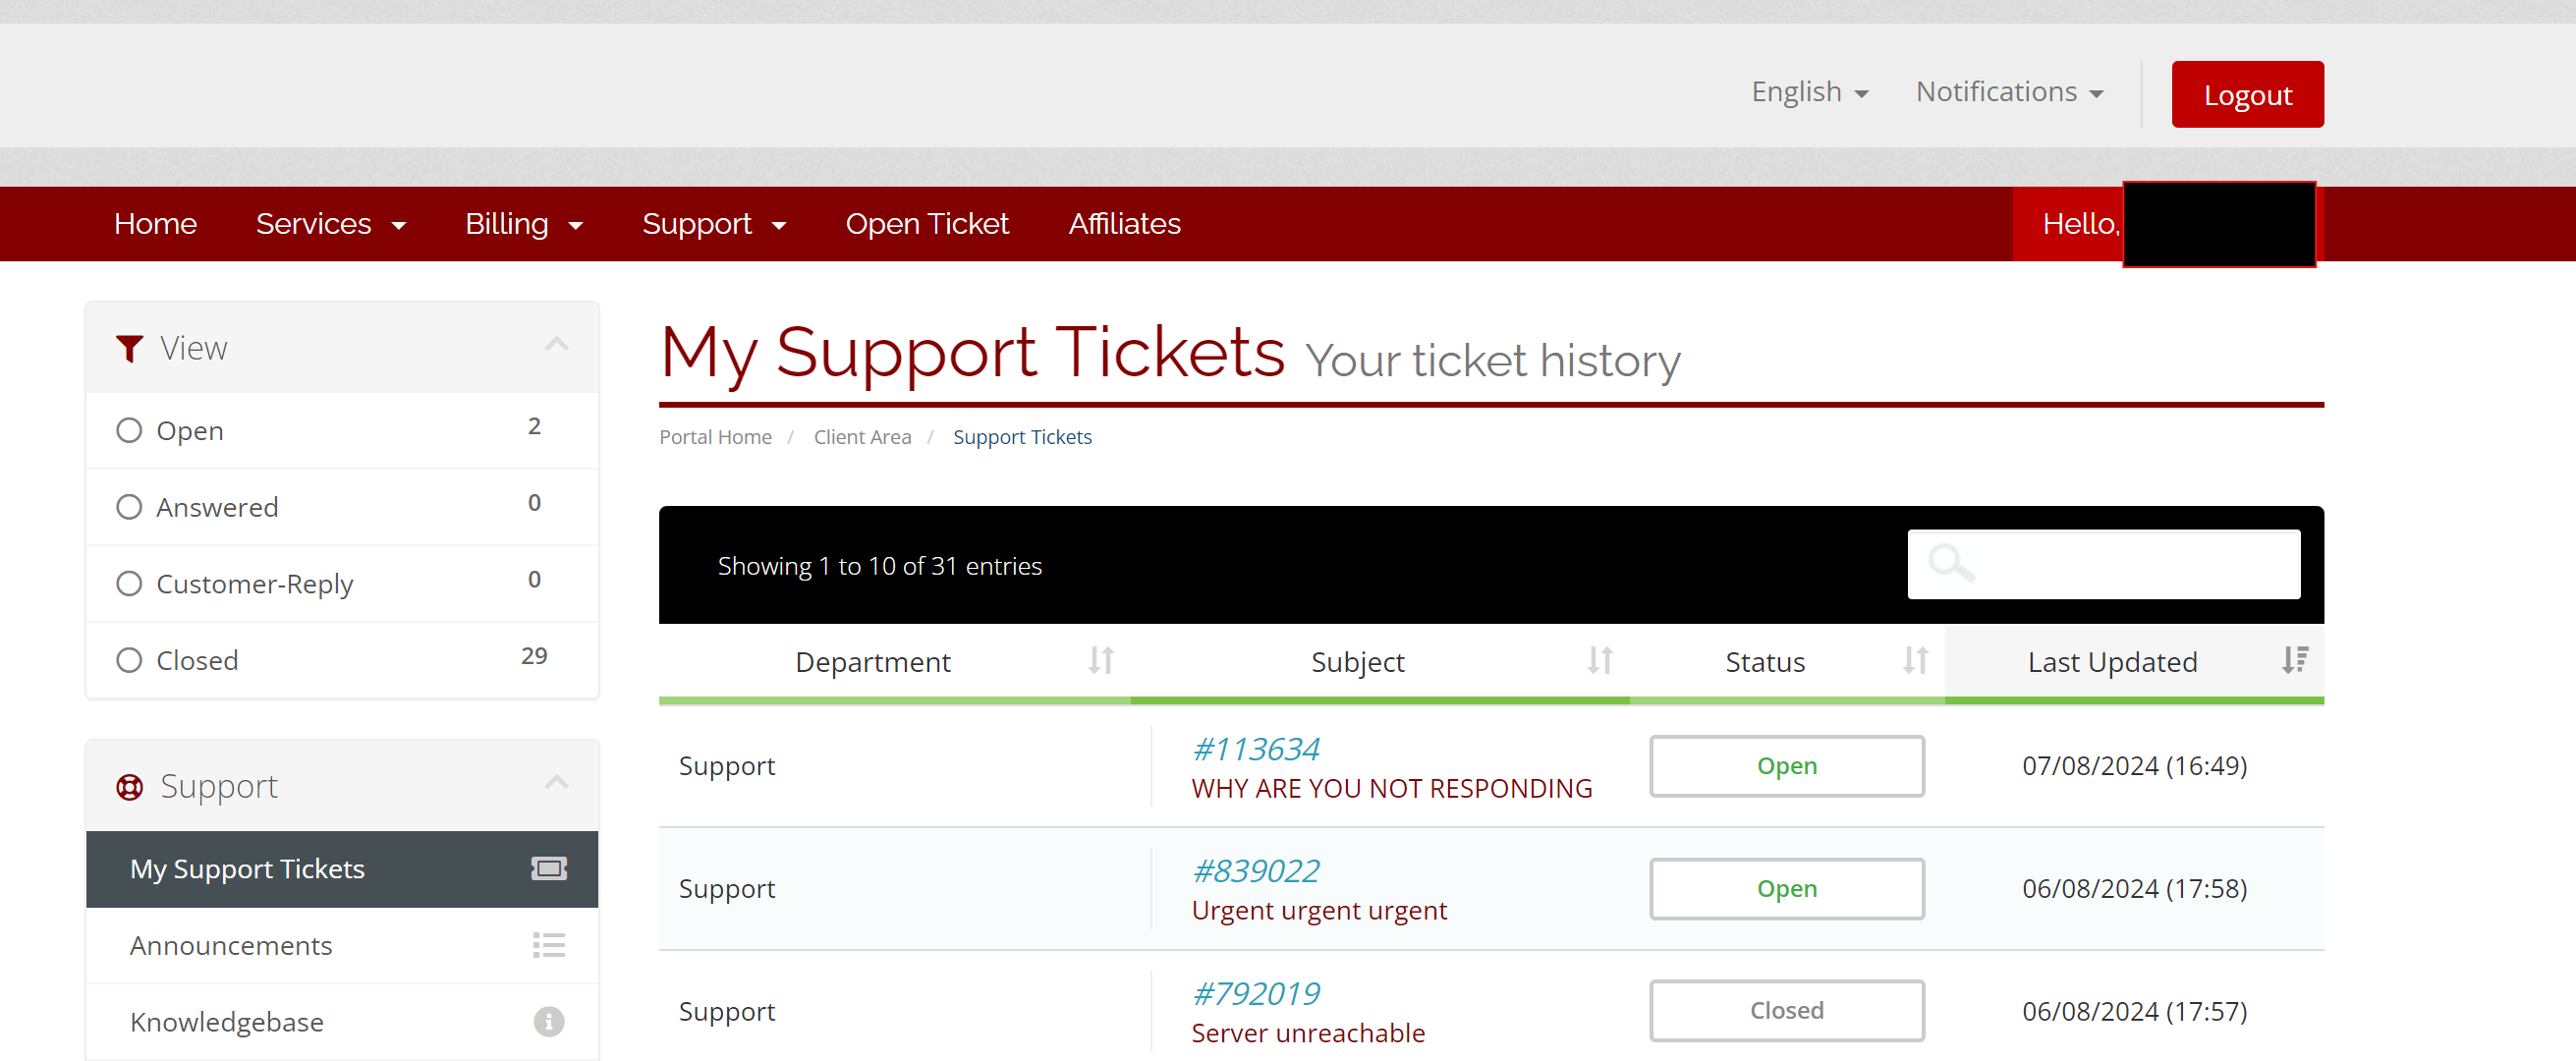Image resolution: width=2576 pixels, height=1061 pixels.
Task: Click the Hello user greeting
Action: [x=2081, y=224]
